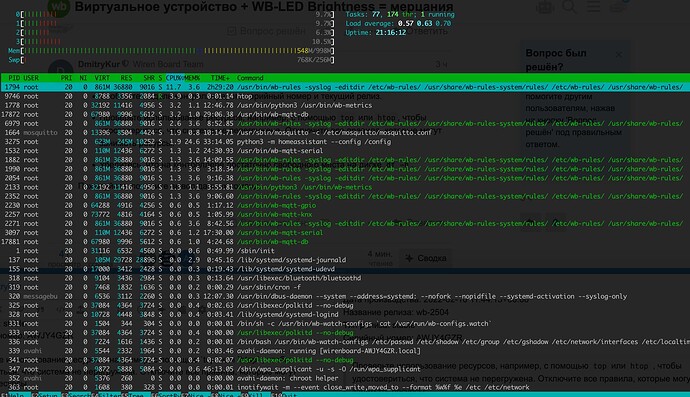The width and height of the screenshot is (690, 397).
Task: Click the 'Сводка' button on the forum page
Action: click(426, 258)
